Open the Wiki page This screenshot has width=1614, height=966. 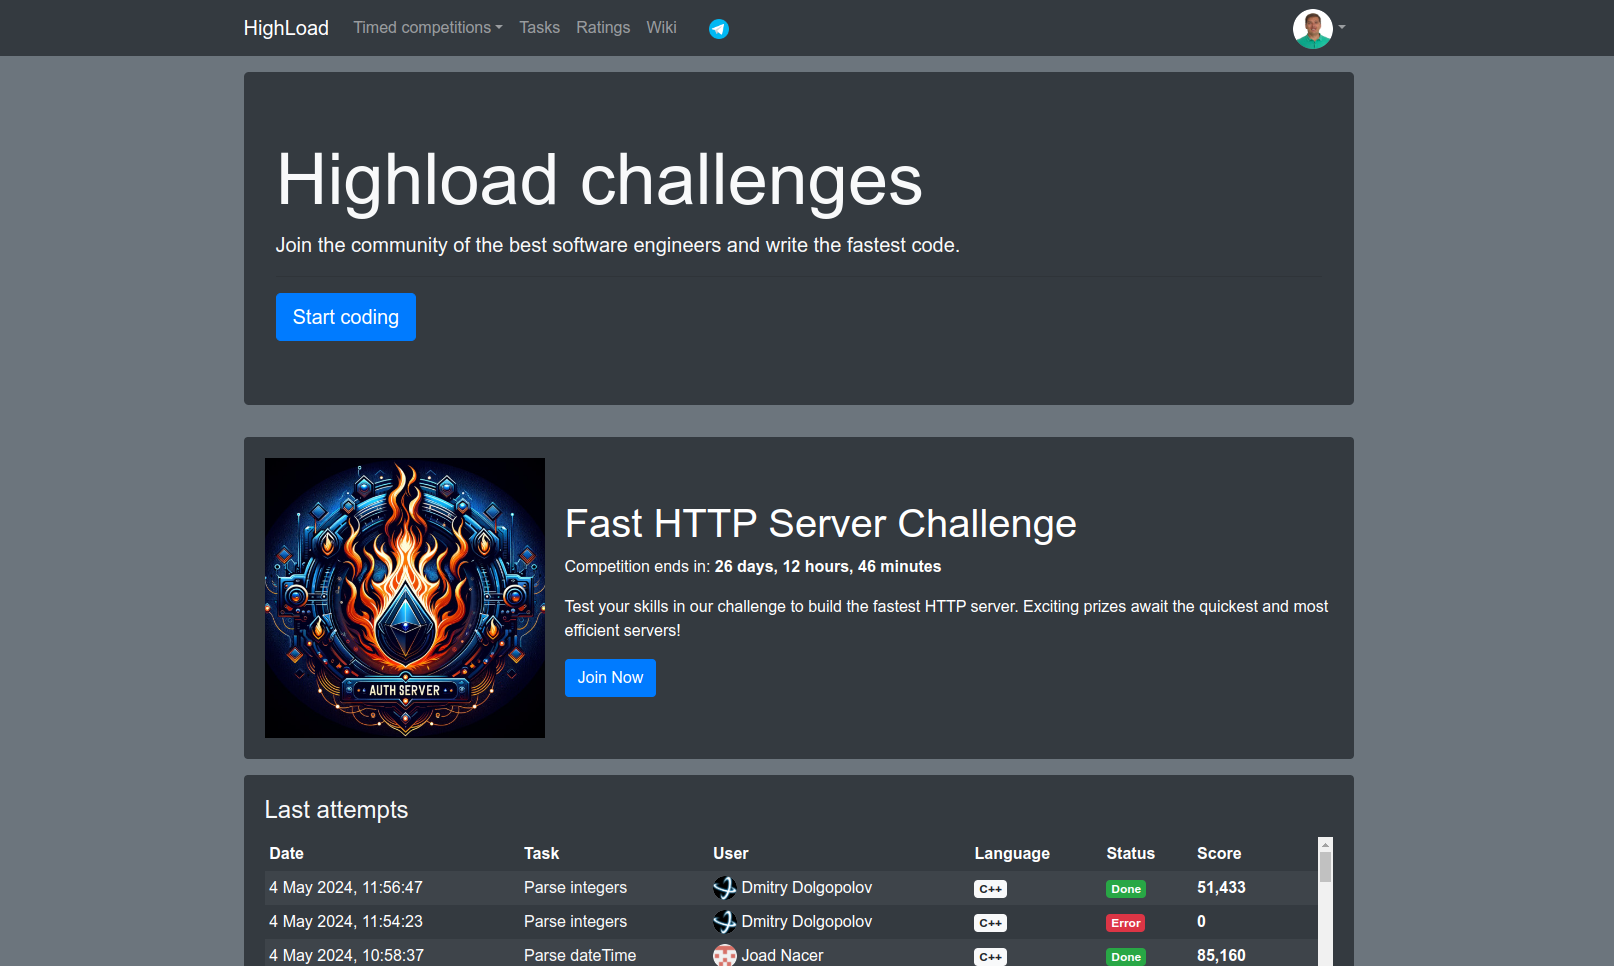point(661,27)
